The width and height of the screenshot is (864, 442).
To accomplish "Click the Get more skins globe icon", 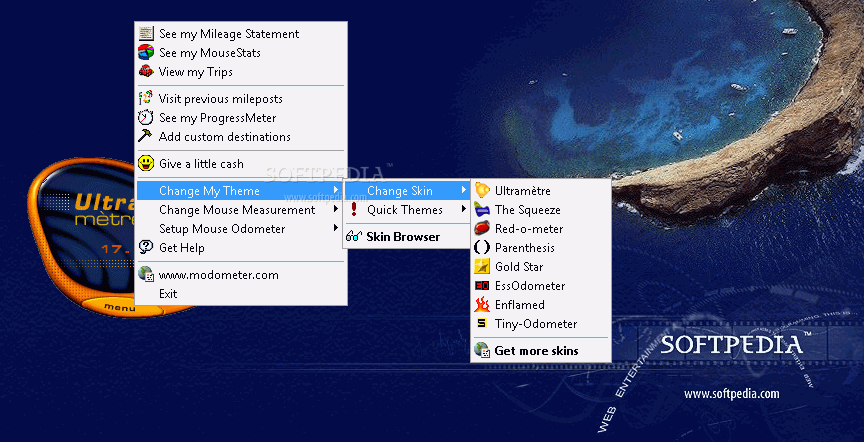I will click(x=482, y=351).
